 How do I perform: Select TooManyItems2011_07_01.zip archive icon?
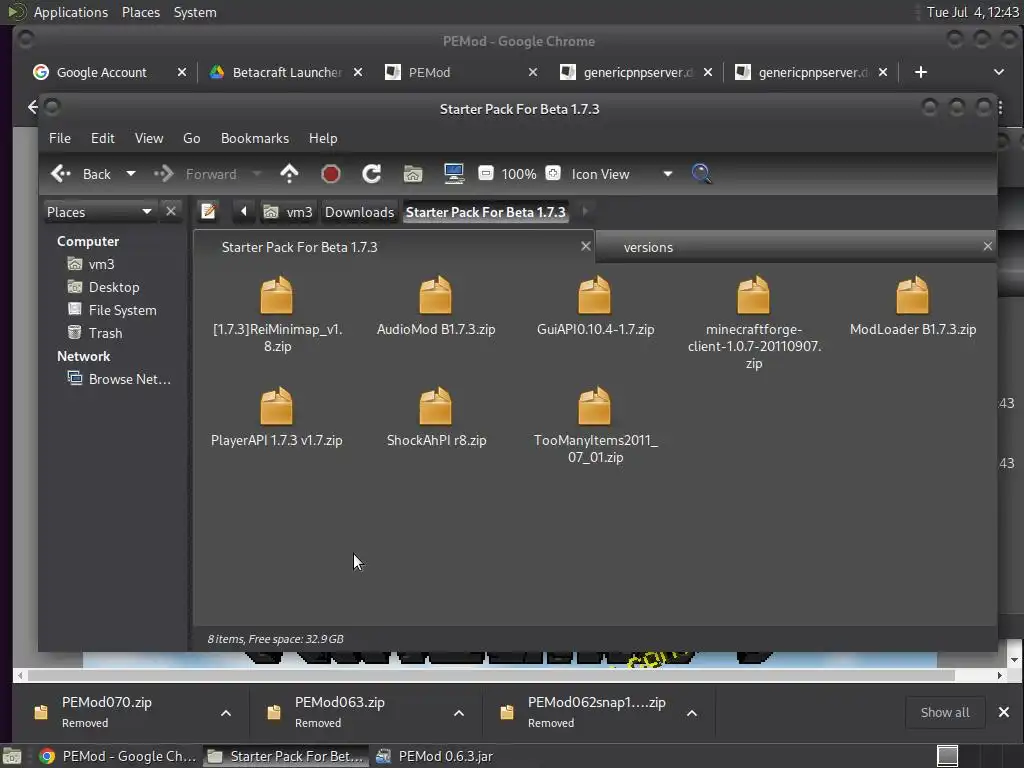click(594, 406)
